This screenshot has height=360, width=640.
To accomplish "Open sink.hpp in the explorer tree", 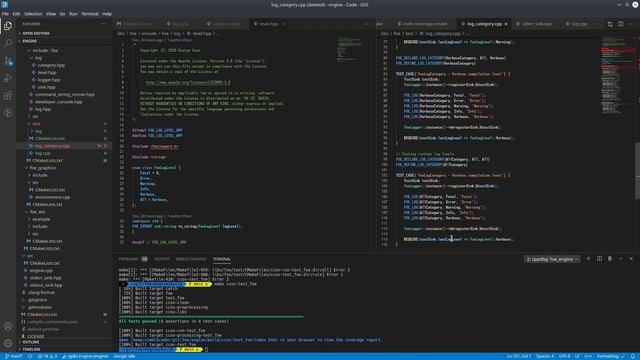I will coord(46,87).
